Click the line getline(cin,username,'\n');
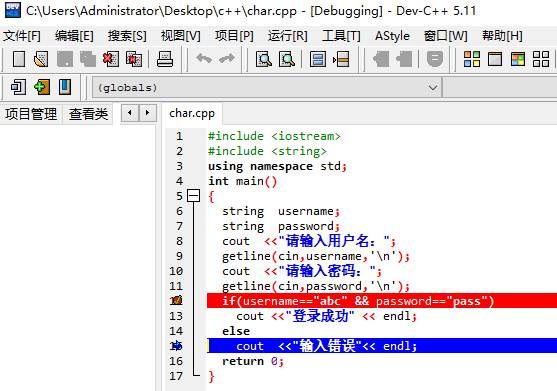Viewport: 557px width, 391px height. [x=316, y=256]
